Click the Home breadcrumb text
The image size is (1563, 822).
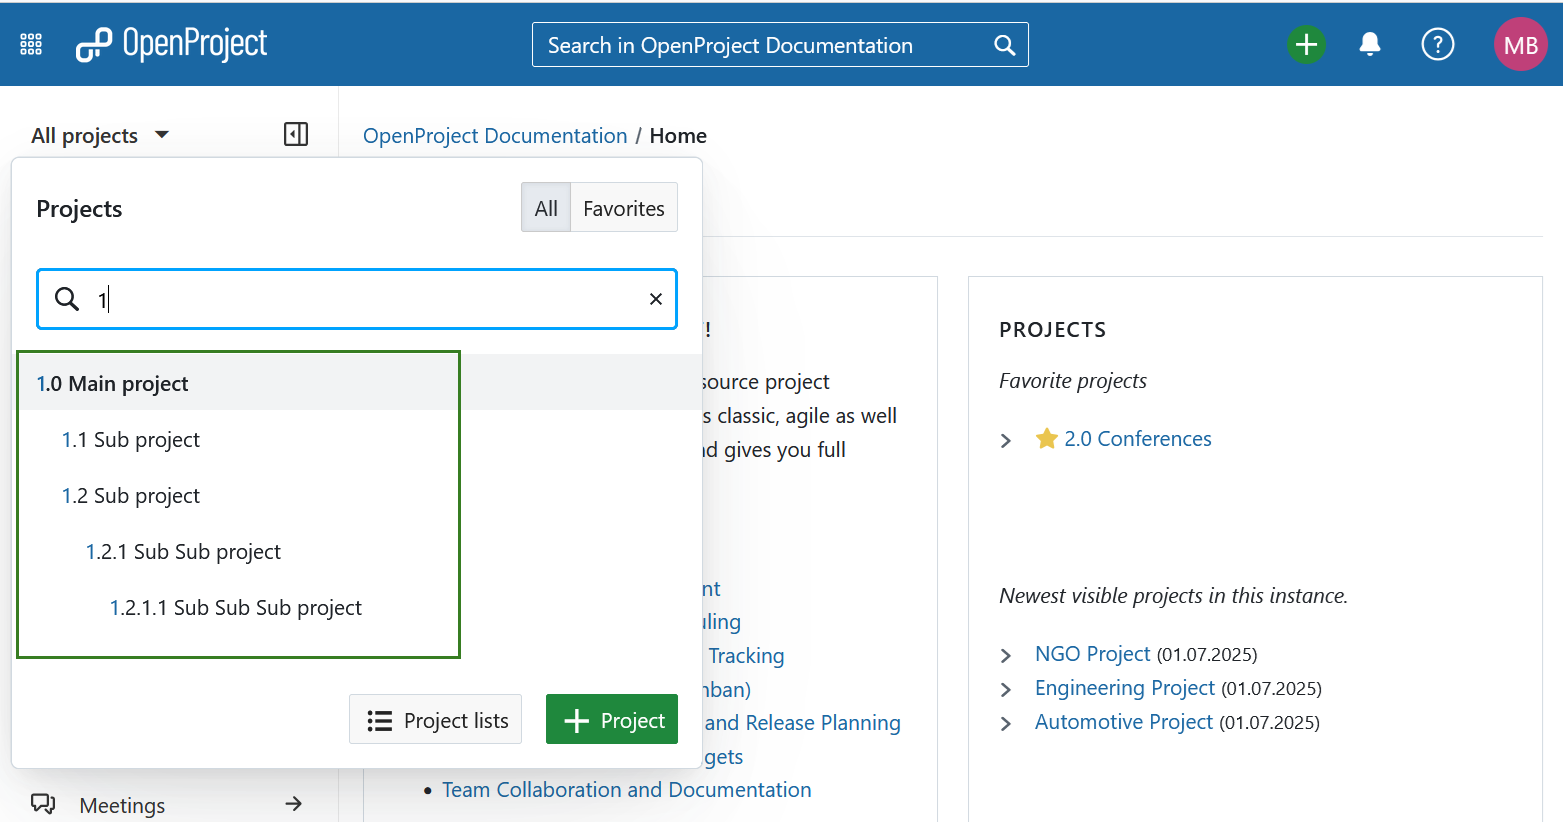678,136
